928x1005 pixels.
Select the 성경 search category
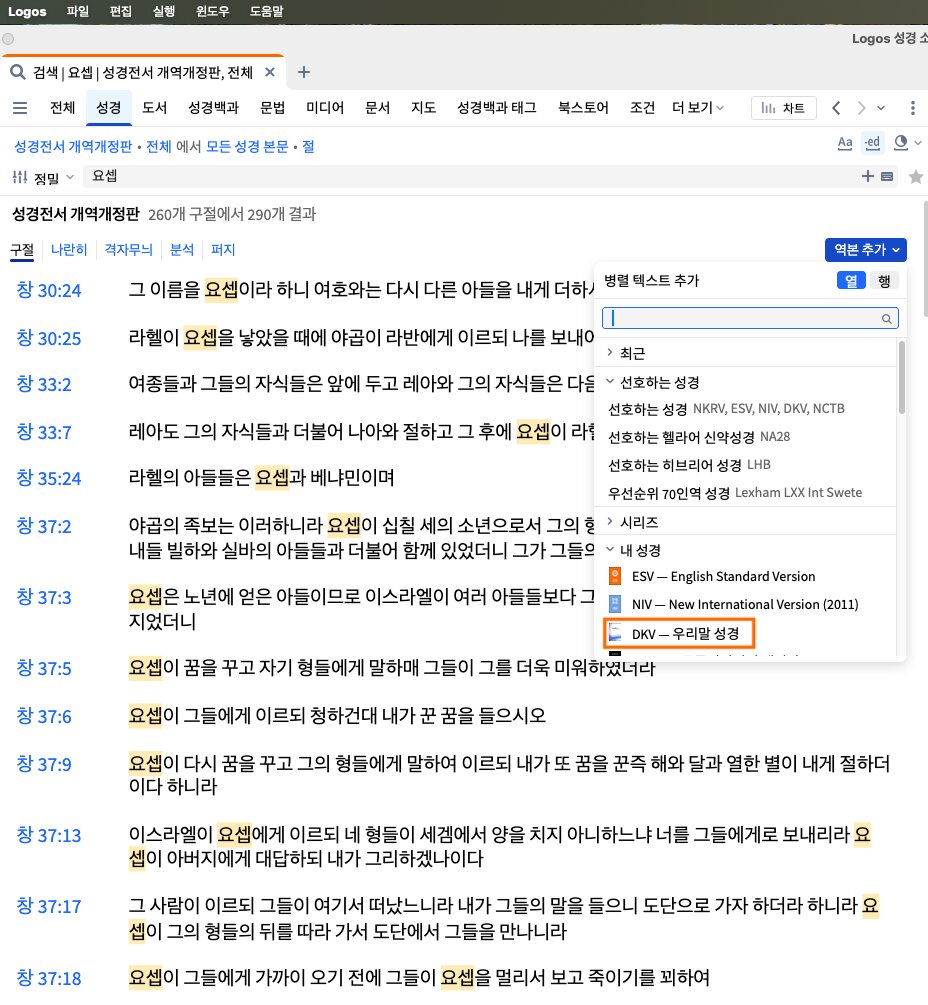[108, 108]
